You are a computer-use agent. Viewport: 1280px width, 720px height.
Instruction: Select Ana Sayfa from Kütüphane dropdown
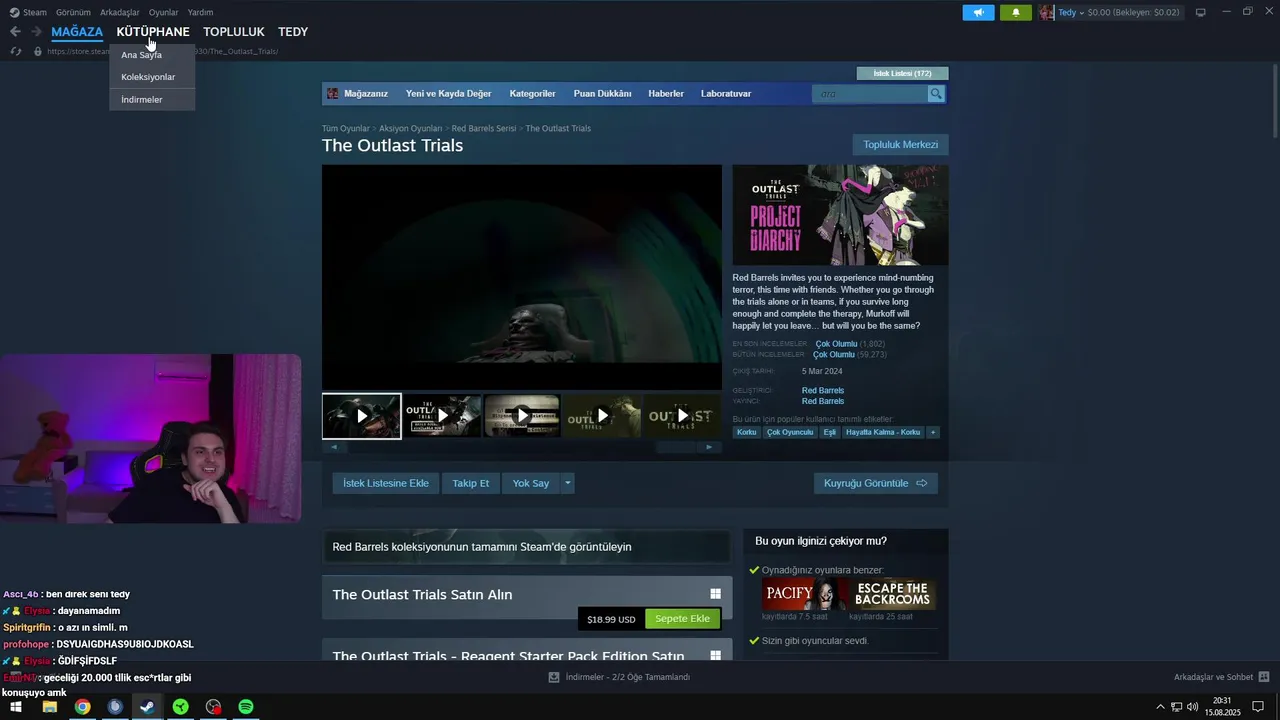click(152, 55)
